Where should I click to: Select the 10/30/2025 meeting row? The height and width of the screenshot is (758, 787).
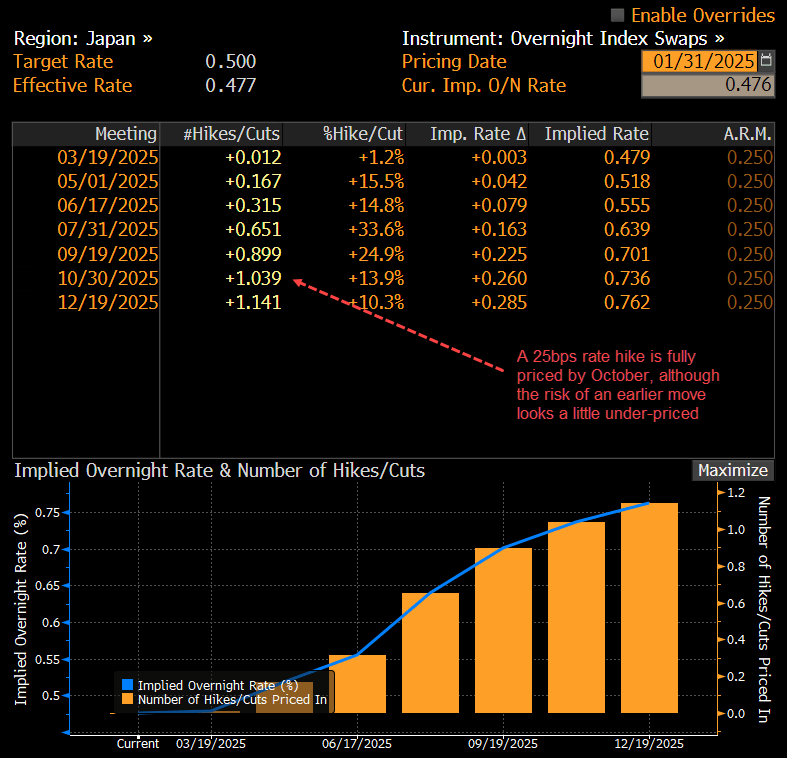(394, 278)
